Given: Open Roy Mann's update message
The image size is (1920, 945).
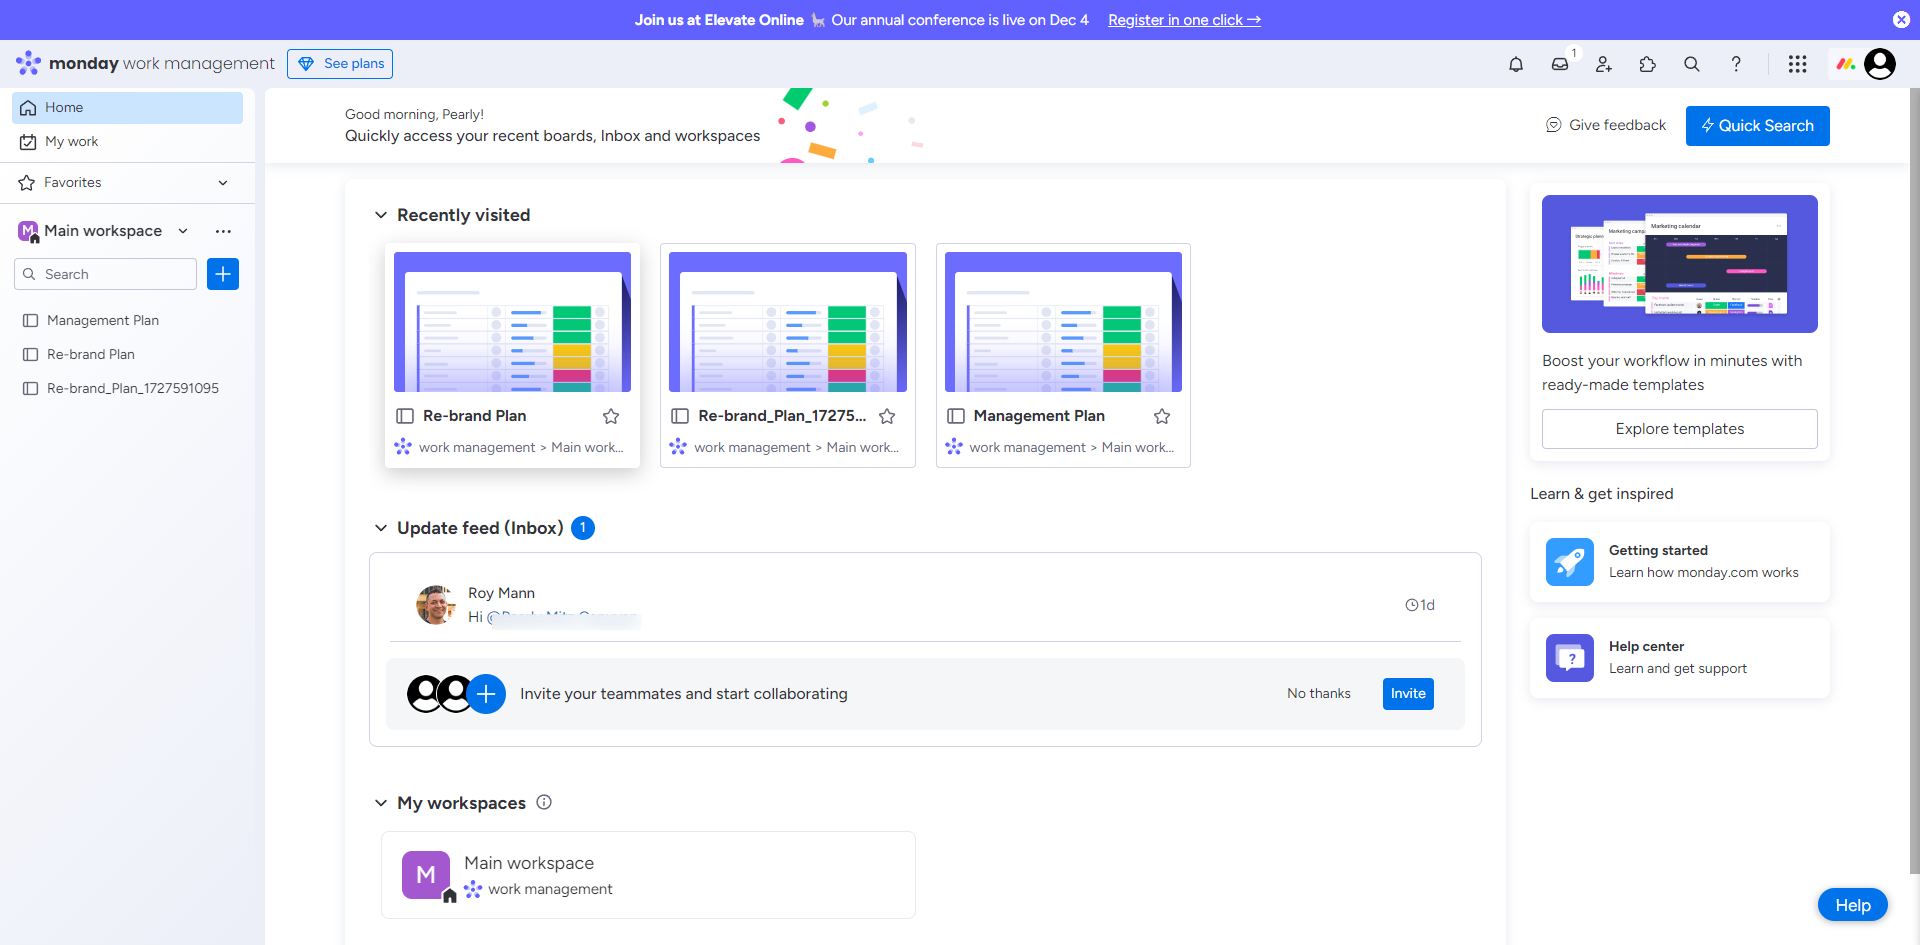Looking at the screenshot, I should point(925,605).
